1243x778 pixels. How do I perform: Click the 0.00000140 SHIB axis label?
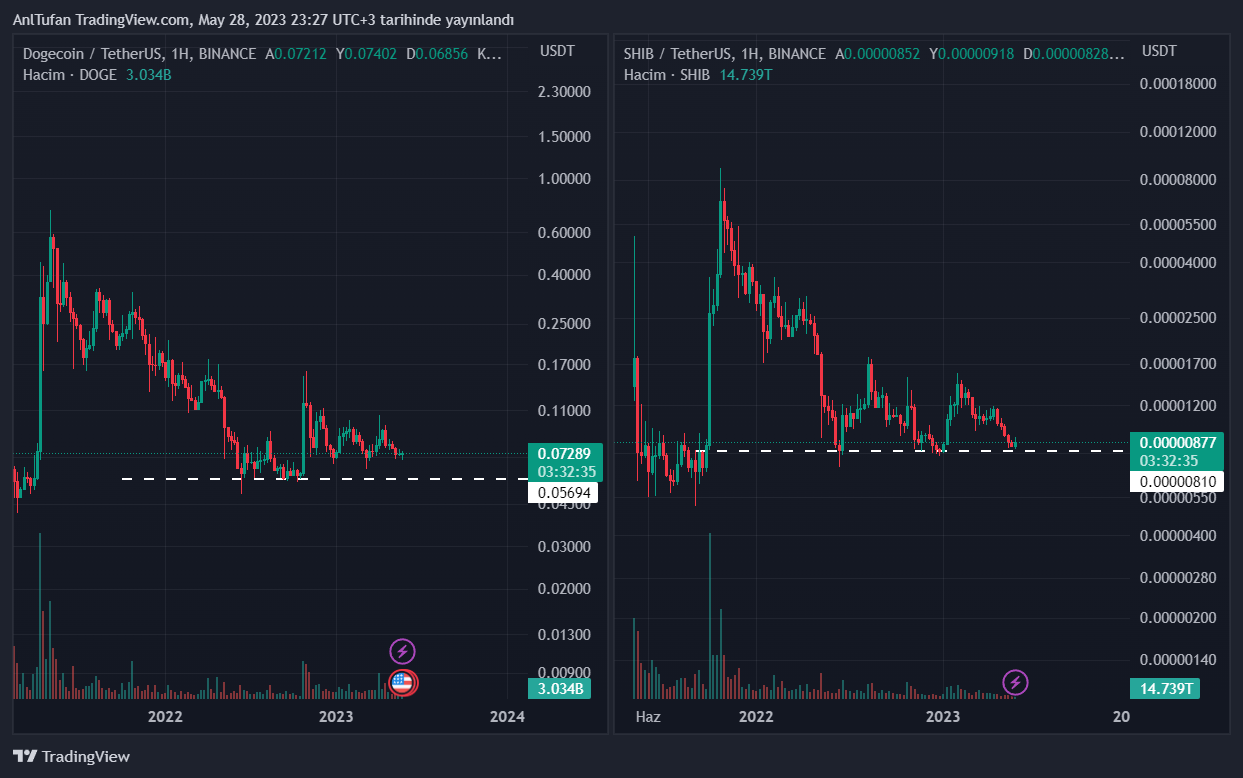[x=1178, y=660]
